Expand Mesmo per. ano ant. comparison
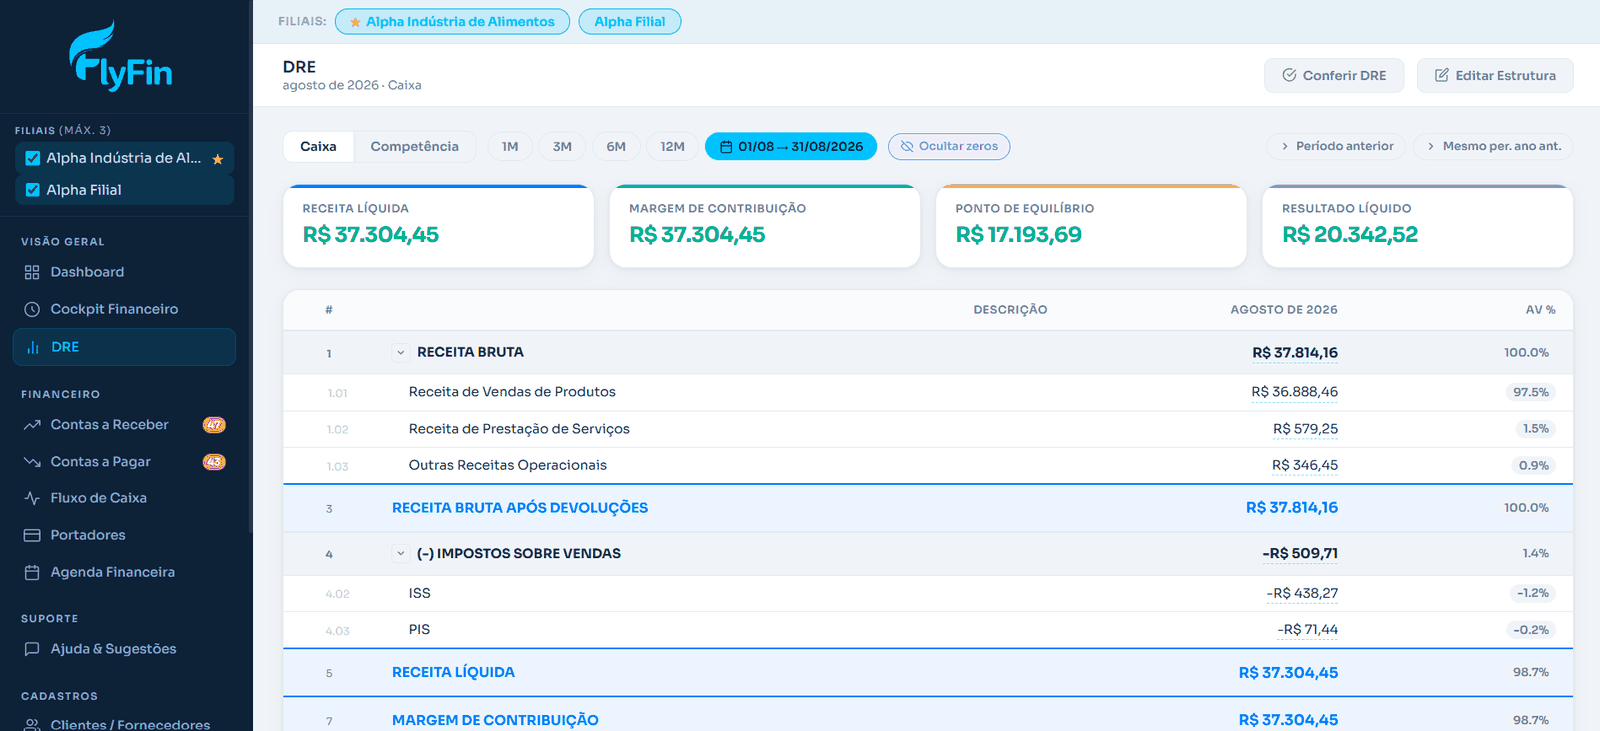 (1493, 146)
